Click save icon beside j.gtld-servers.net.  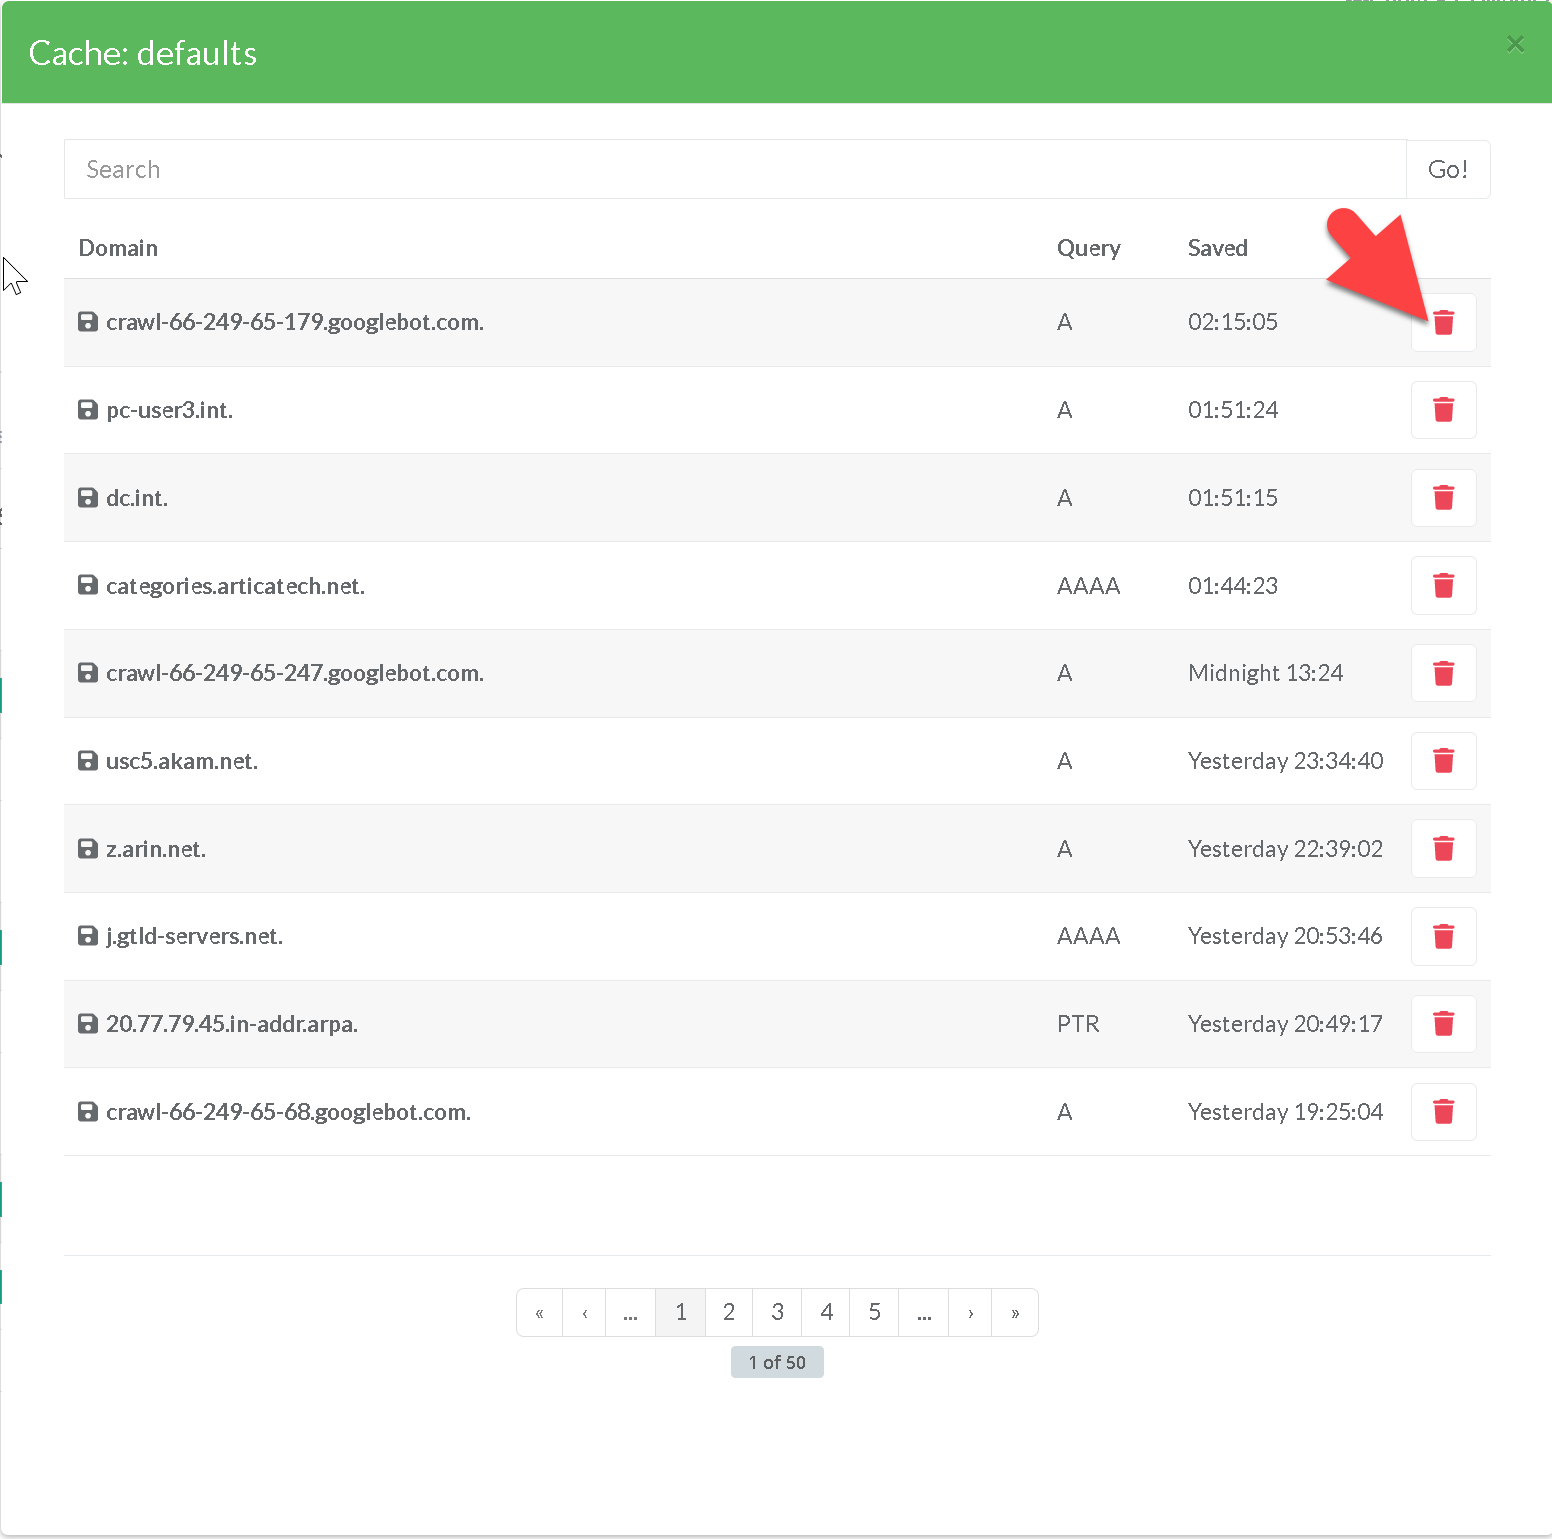click(88, 936)
